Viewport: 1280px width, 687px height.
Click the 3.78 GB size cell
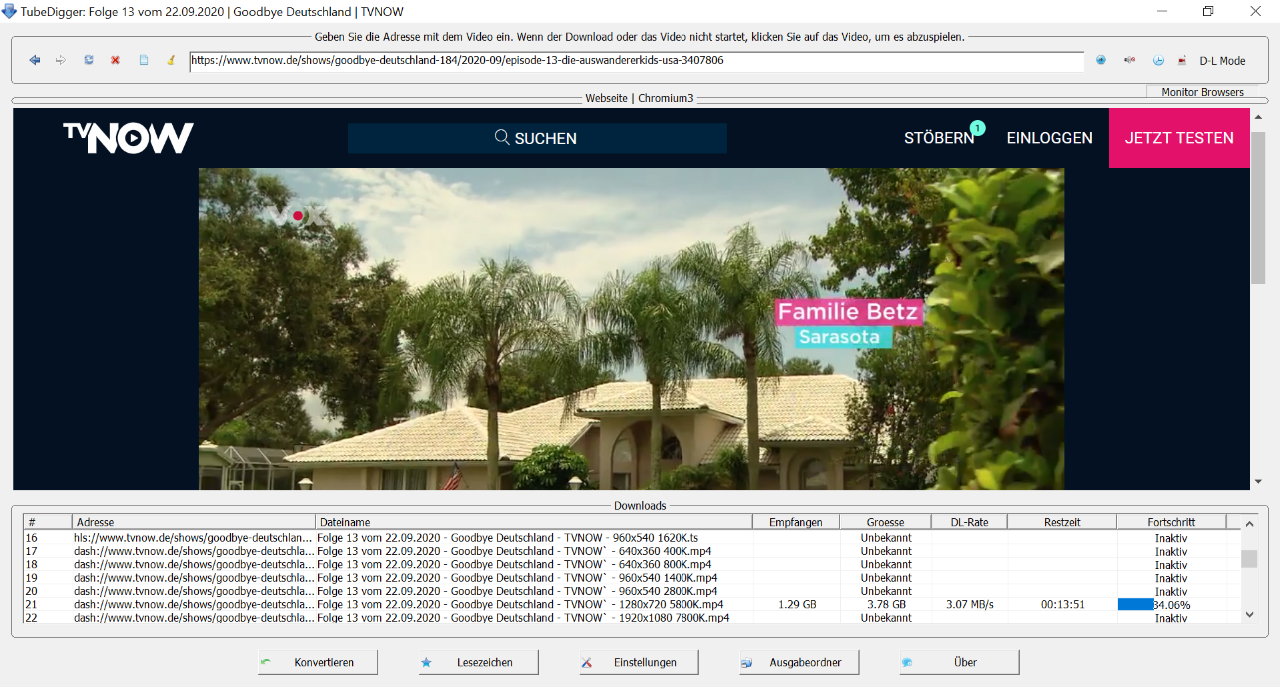coord(886,605)
